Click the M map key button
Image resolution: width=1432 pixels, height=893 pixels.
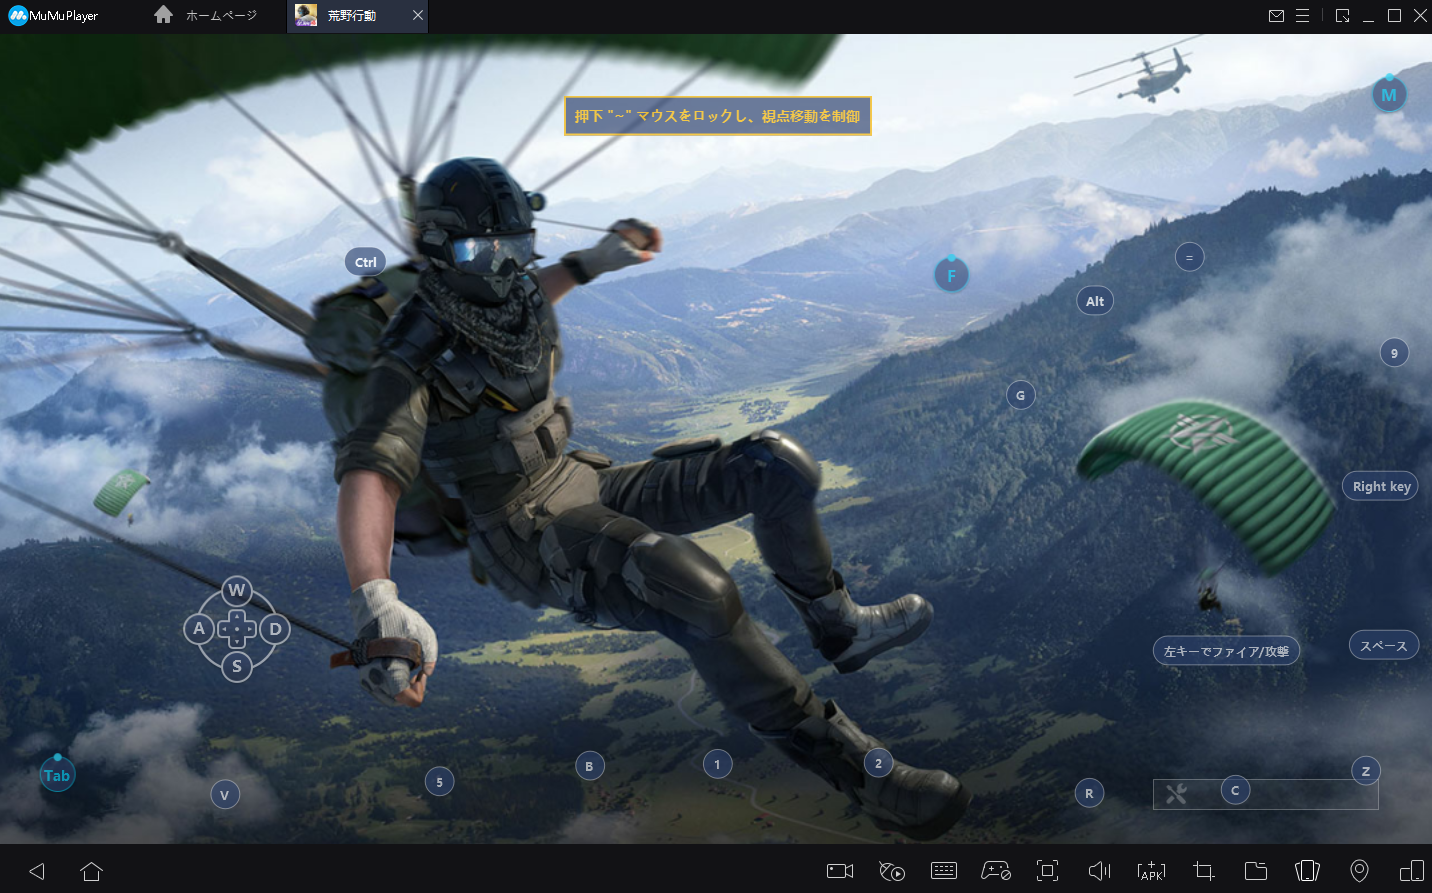pyautogui.click(x=1389, y=95)
